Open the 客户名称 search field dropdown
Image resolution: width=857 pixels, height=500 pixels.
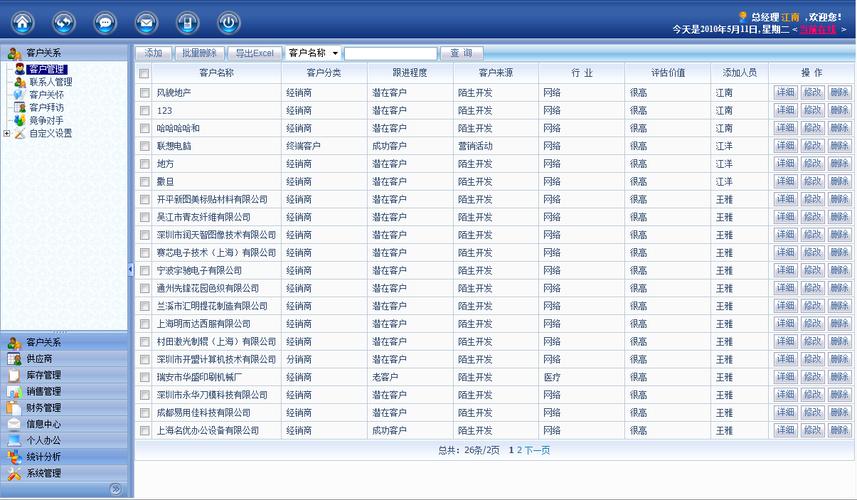(x=335, y=53)
